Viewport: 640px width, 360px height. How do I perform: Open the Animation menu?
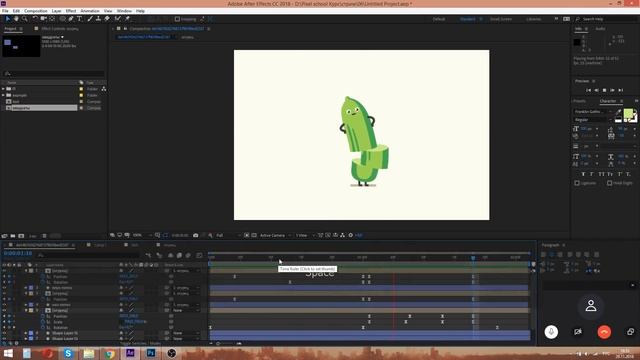(x=90, y=11)
